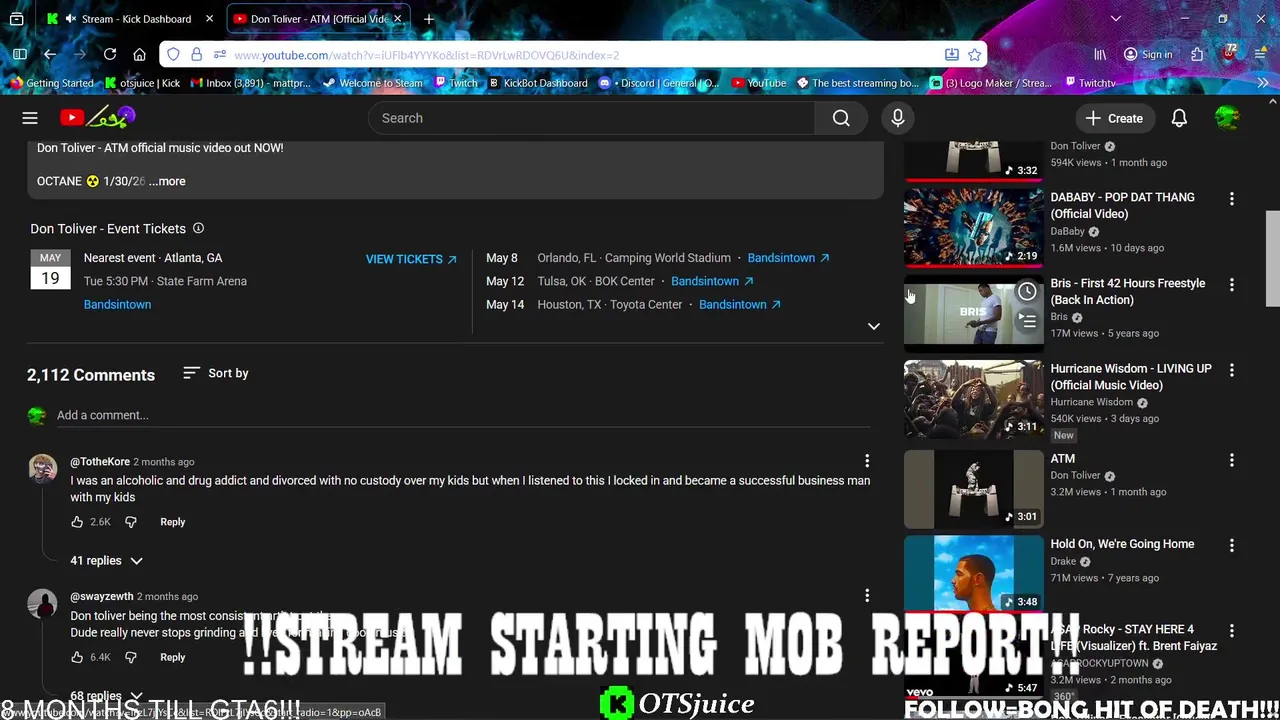Open ATM Don Toliver video thumbnail
The height and width of the screenshot is (720, 1280).
[x=973, y=489]
